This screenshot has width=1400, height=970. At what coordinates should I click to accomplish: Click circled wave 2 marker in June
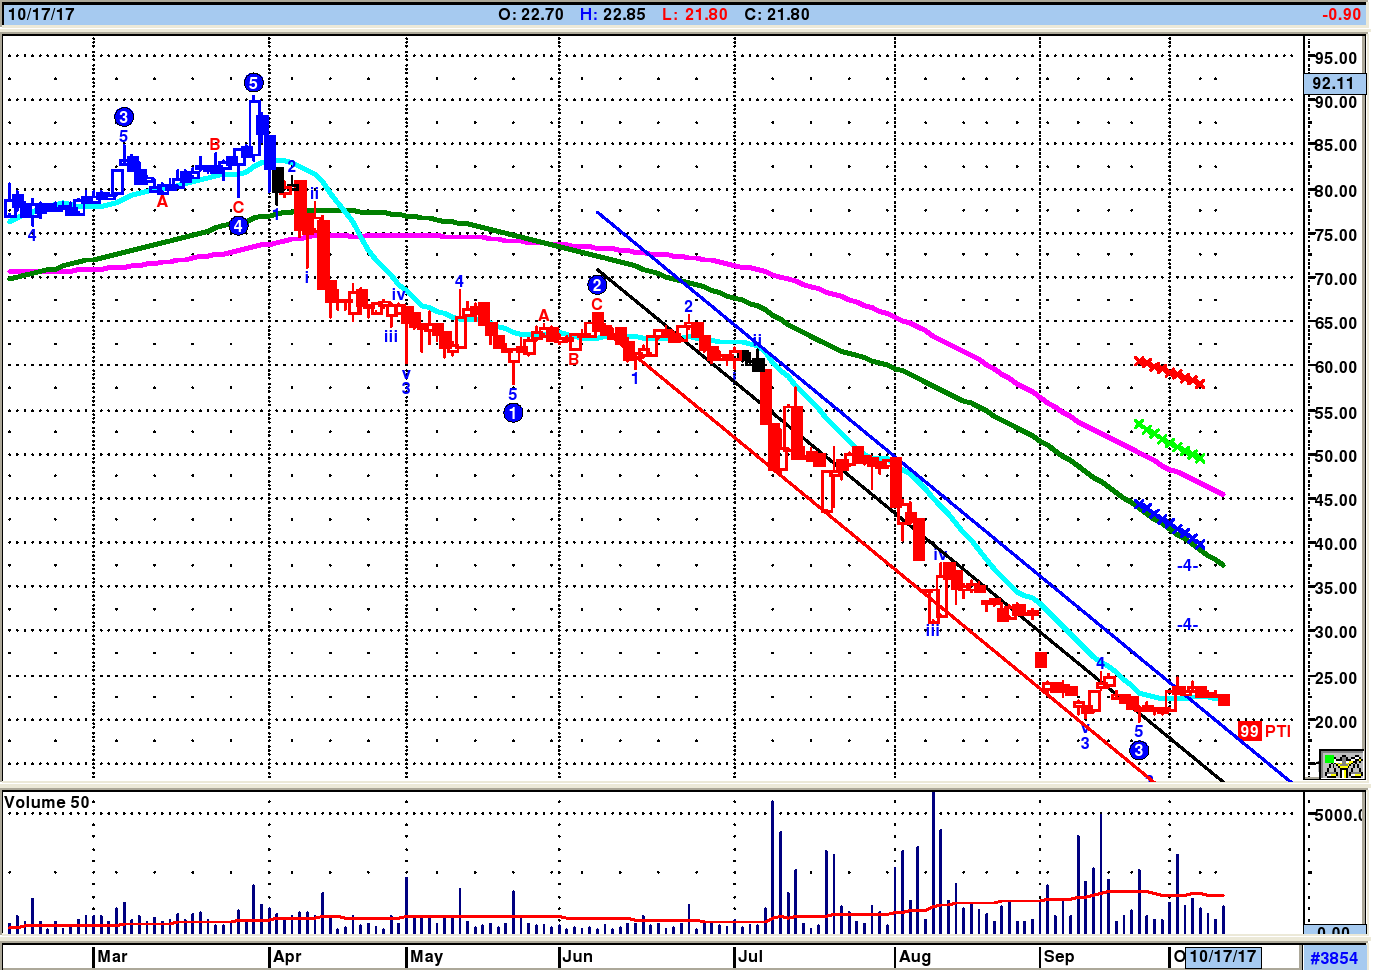[597, 285]
